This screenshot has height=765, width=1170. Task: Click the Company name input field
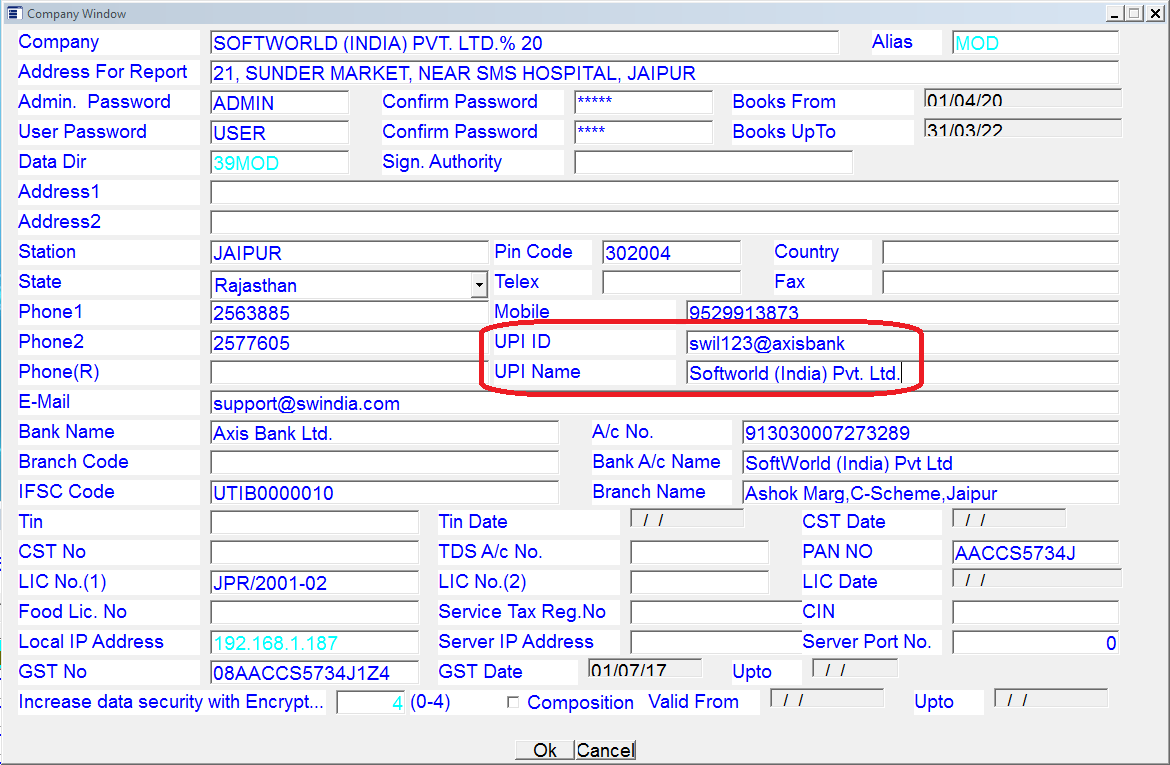(x=525, y=43)
